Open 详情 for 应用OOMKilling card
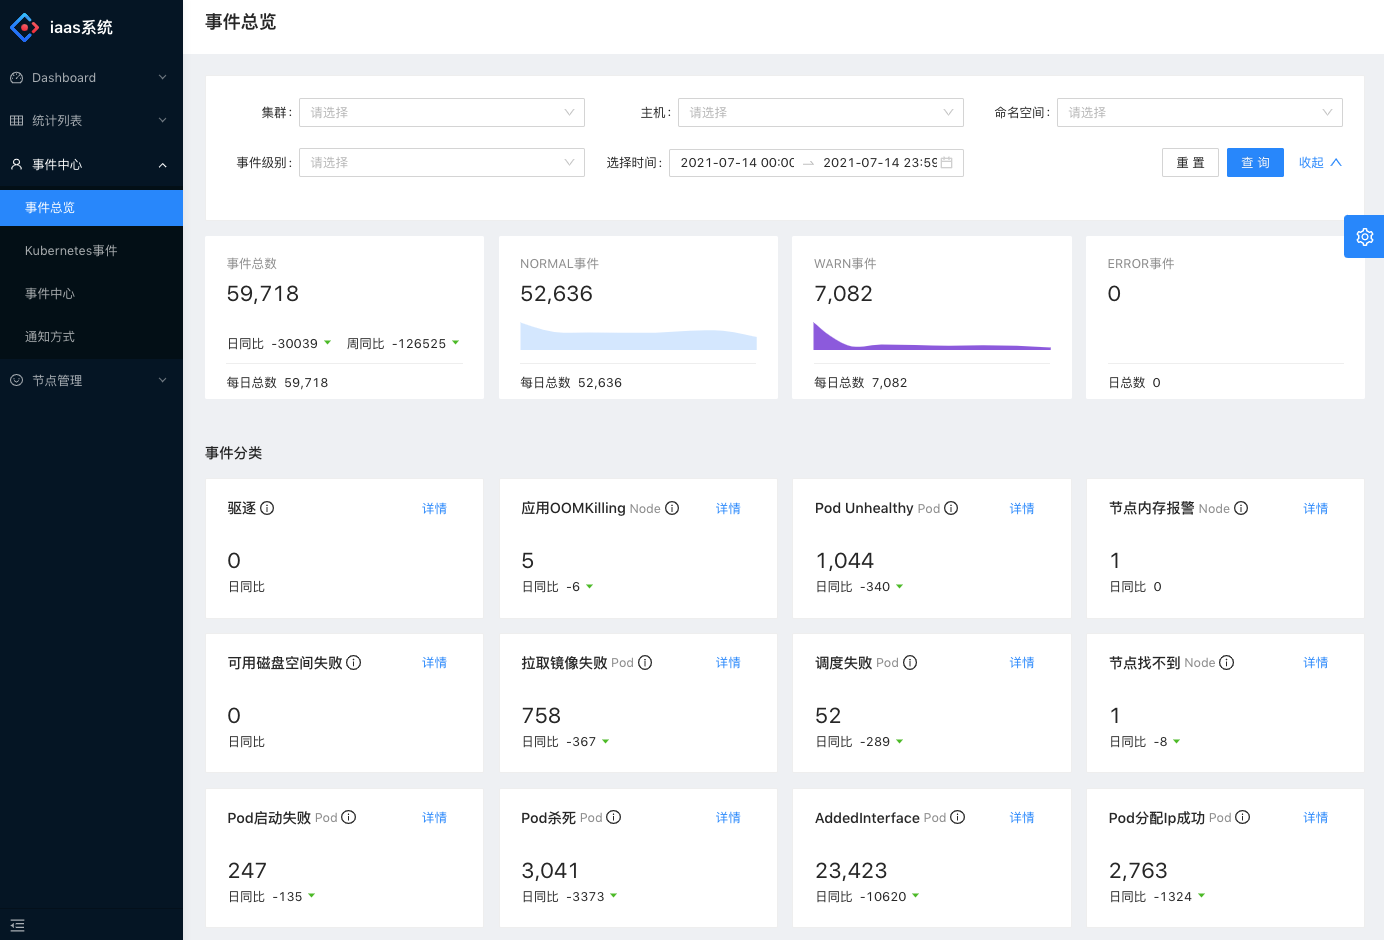Image resolution: width=1384 pixels, height=940 pixels. point(728,509)
